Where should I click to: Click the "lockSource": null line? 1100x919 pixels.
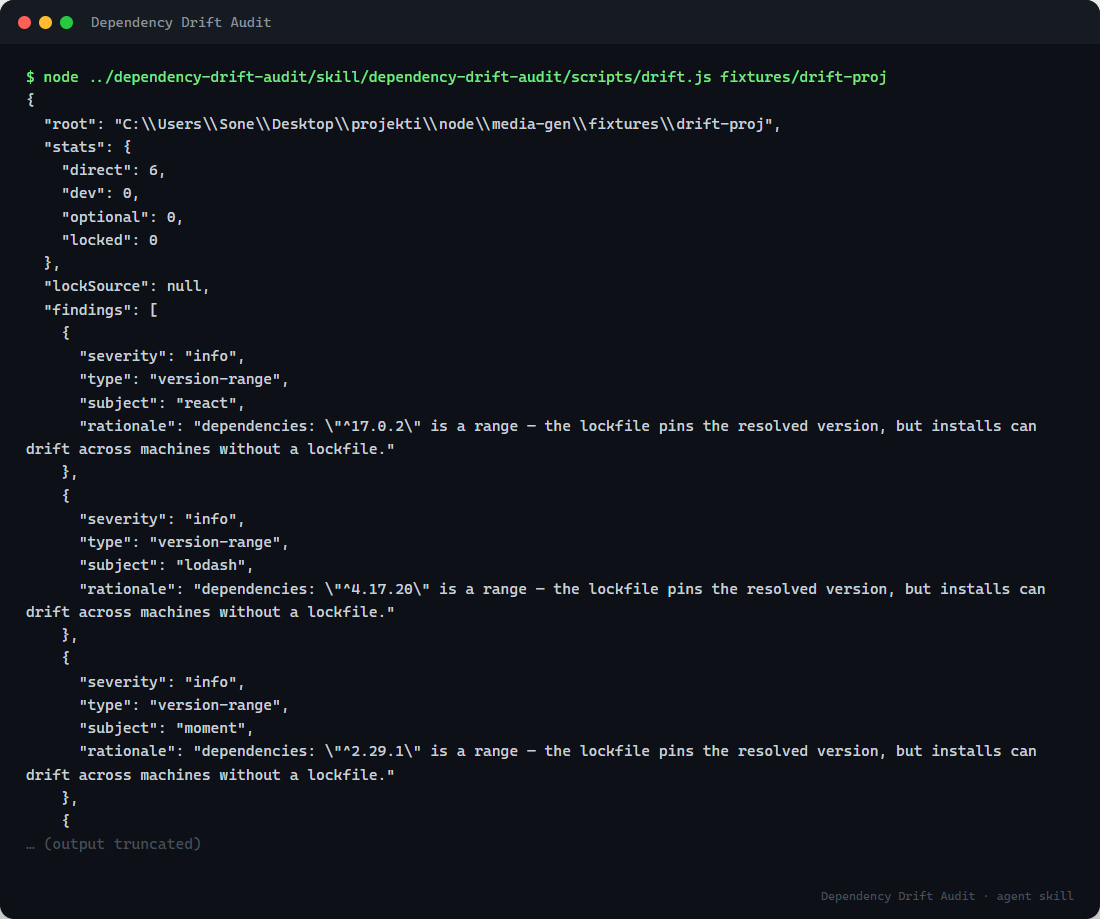[x=126, y=286]
